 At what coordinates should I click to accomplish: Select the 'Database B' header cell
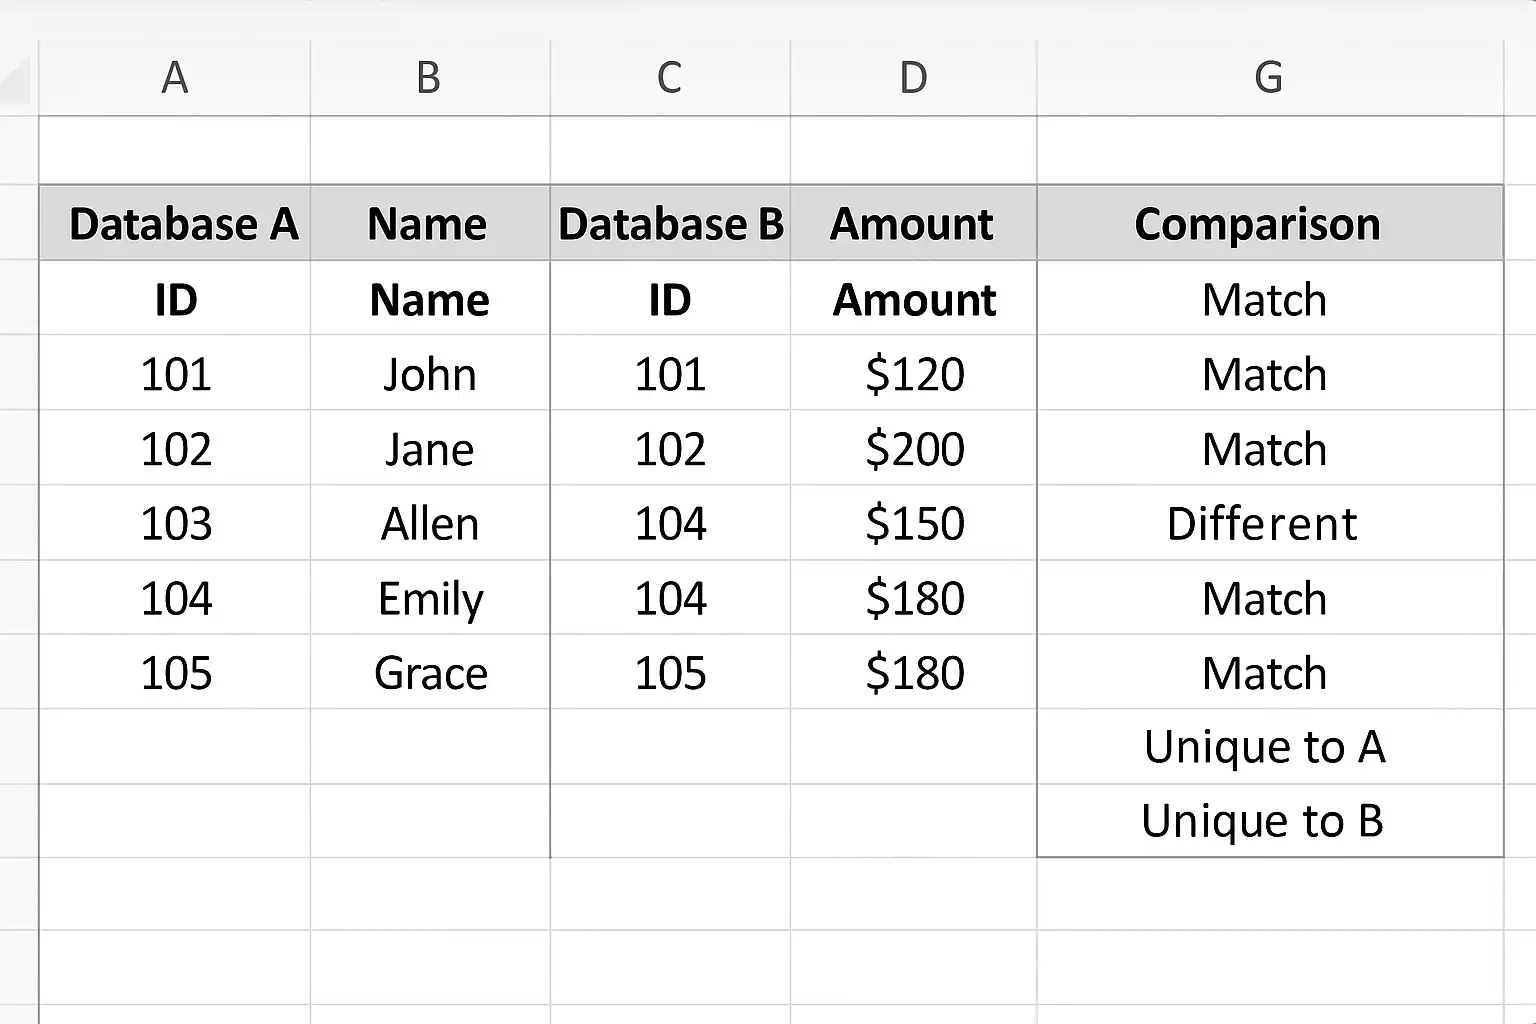coord(670,223)
